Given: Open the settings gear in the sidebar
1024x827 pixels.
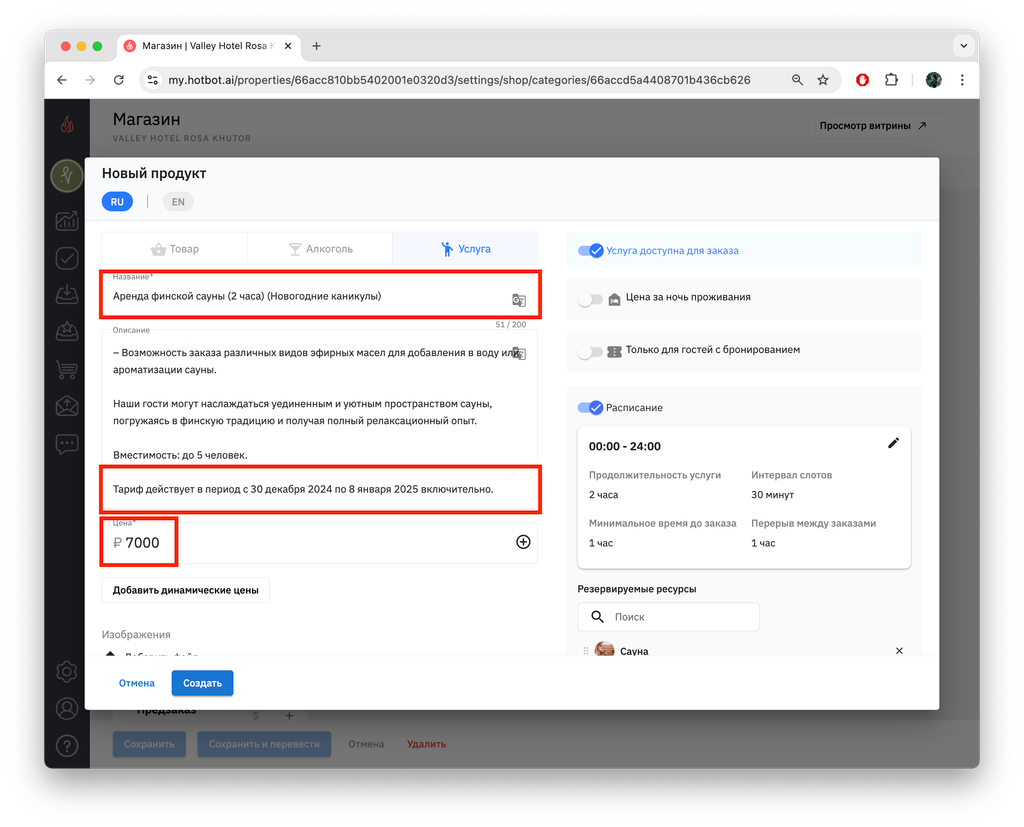Looking at the screenshot, I should (67, 672).
